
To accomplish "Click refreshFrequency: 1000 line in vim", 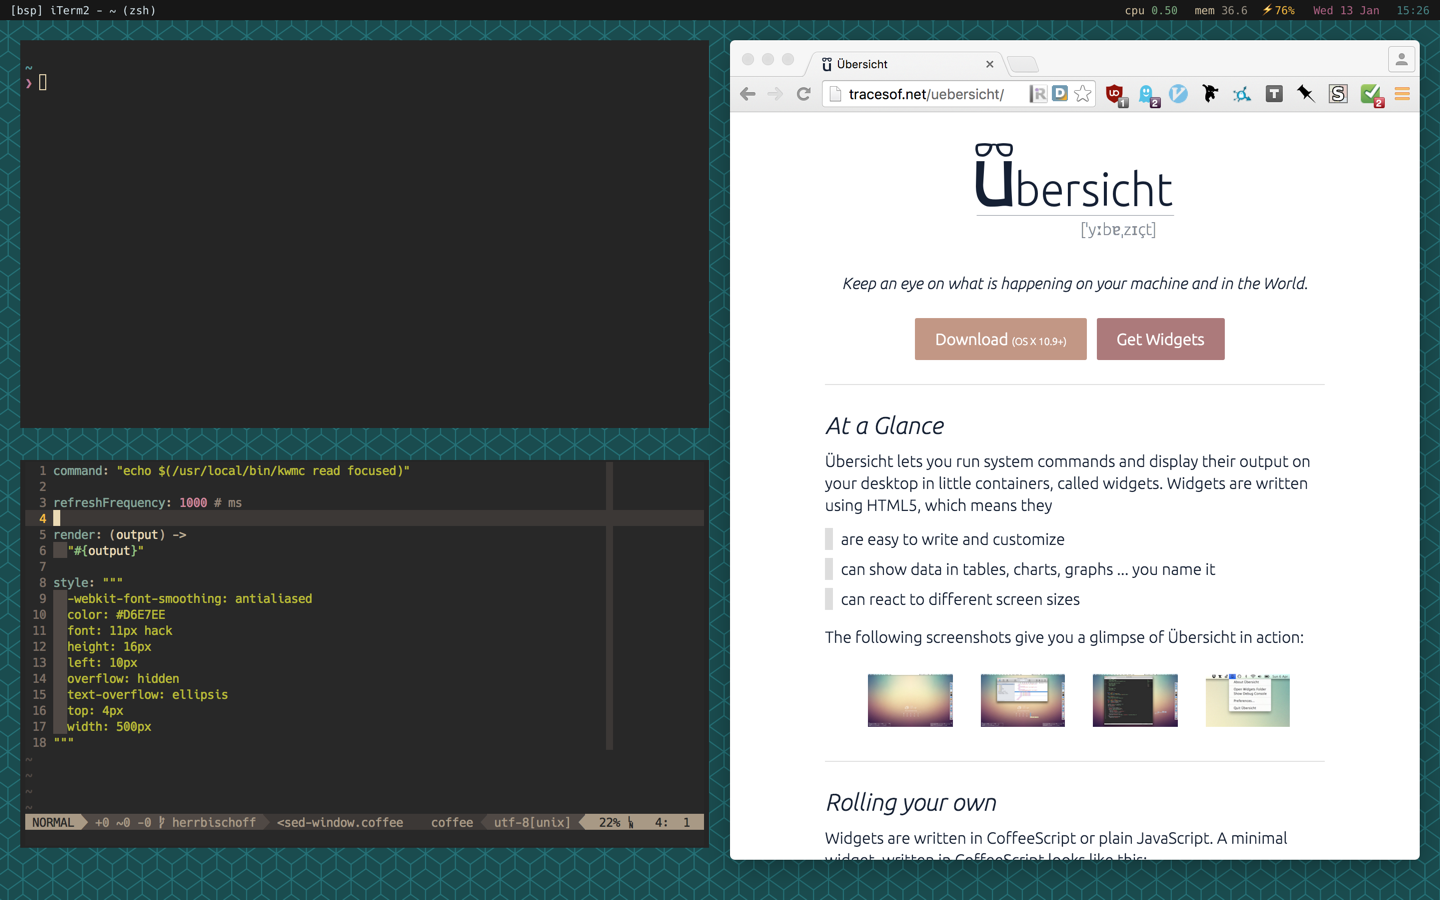I will pyautogui.click(x=147, y=502).
